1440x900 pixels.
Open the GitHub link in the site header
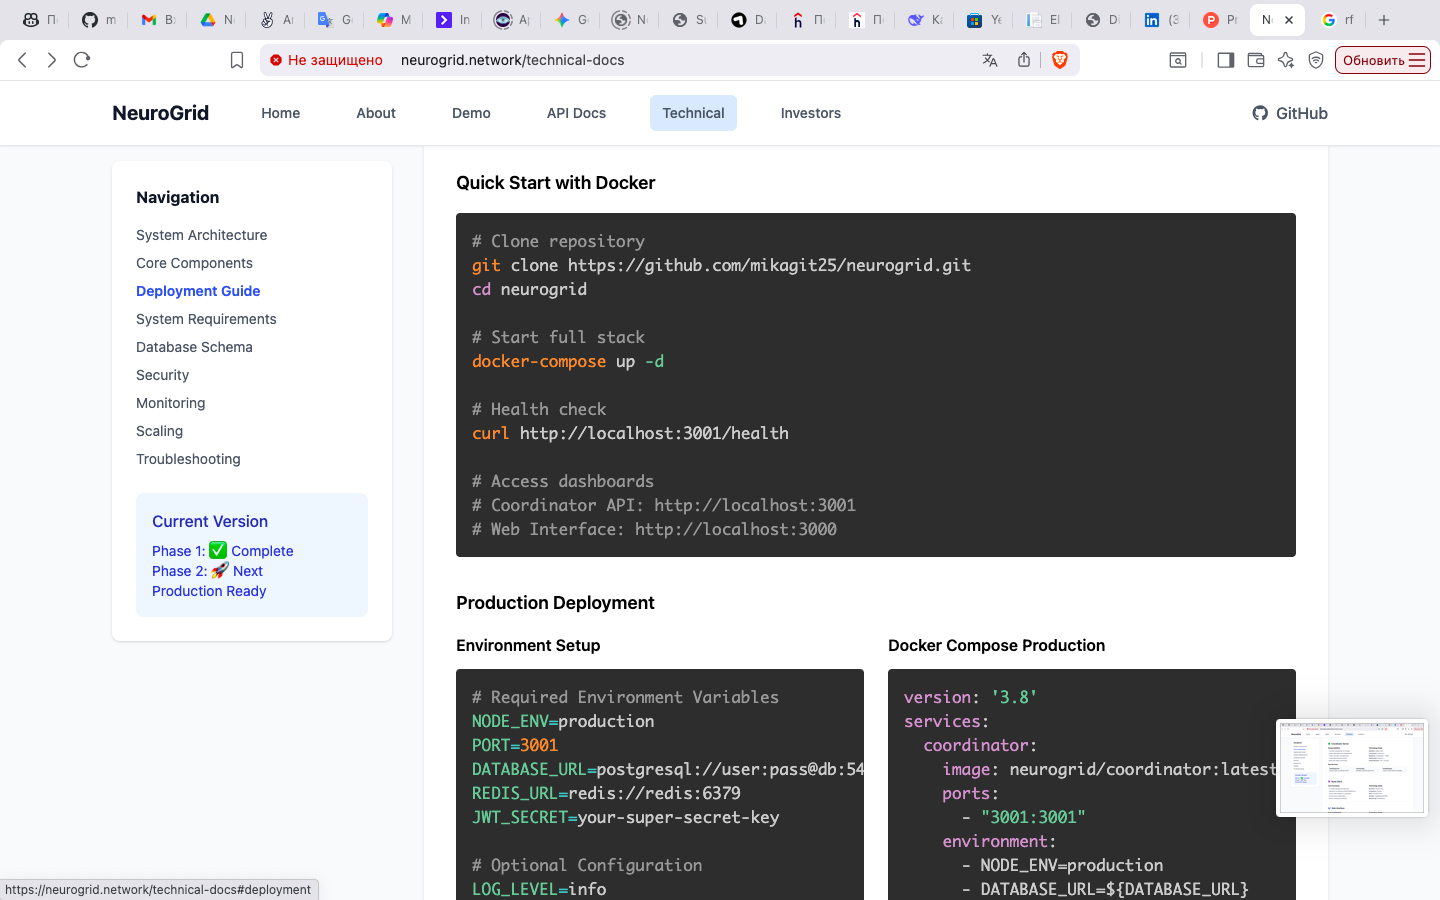pos(1290,113)
